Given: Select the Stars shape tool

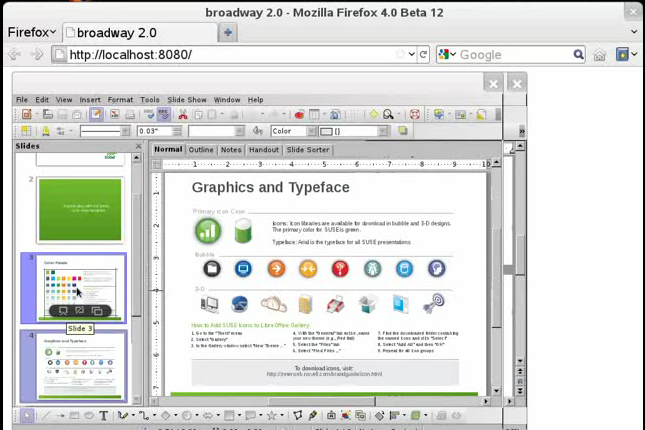Looking at the screenshot, I should pyautogui.click(x=271, y=416).
